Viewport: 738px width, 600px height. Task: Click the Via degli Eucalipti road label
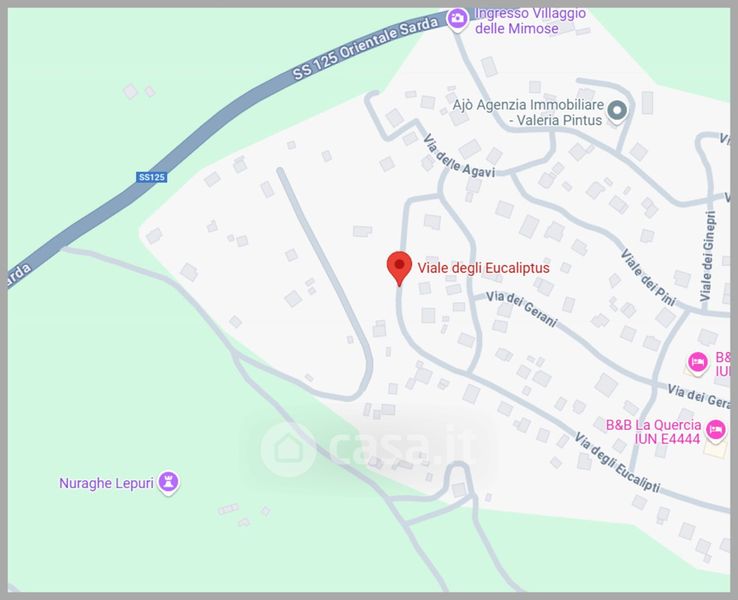click(617, 463)
